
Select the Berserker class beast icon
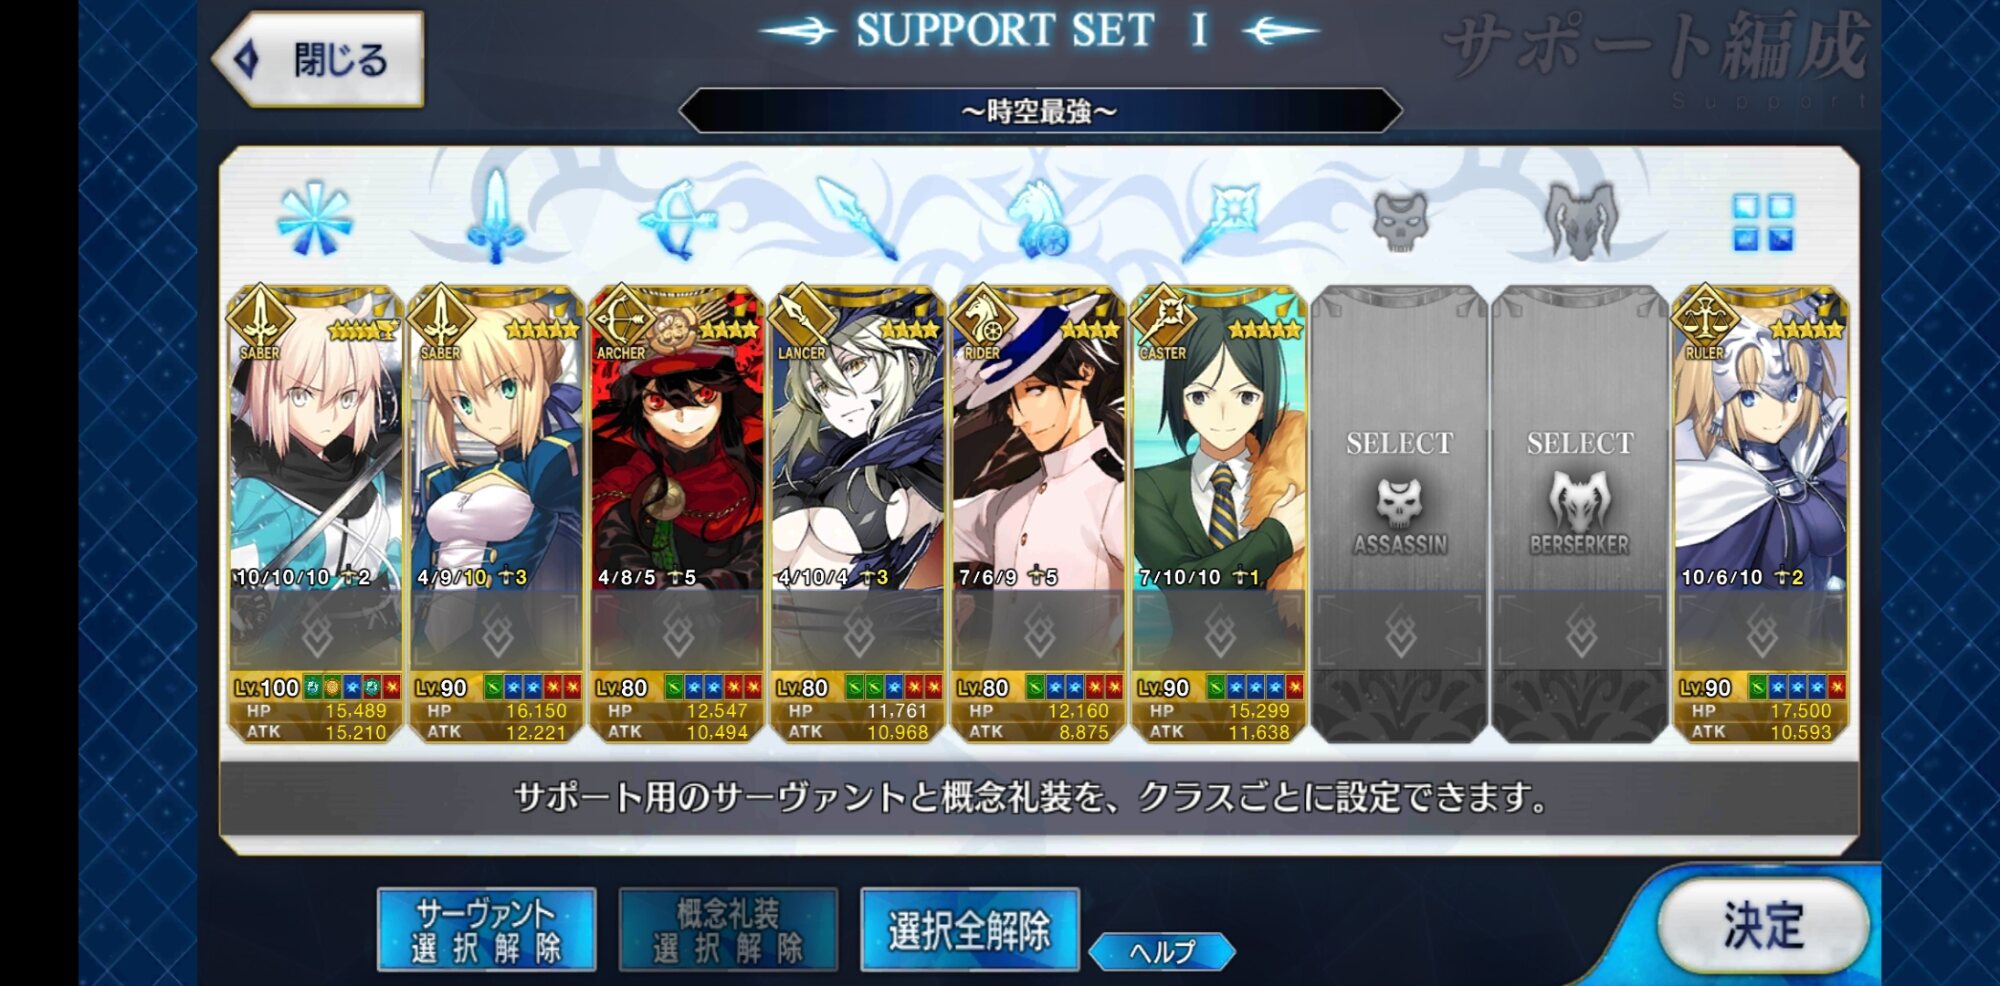tap(1580, 220)
